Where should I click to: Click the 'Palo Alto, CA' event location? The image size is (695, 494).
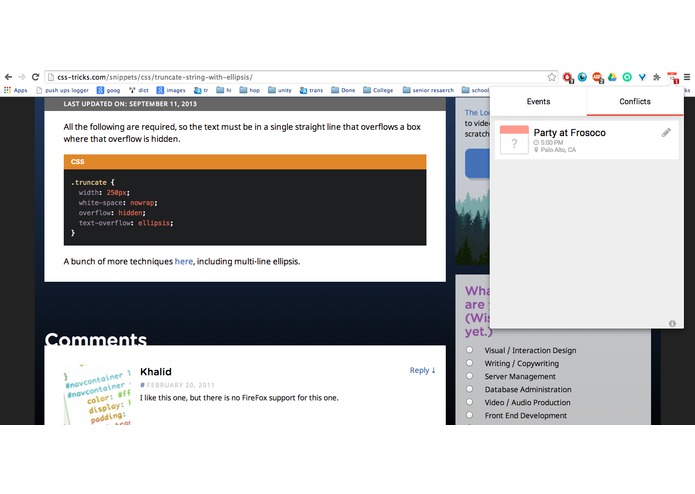click(x=554, y=150)
